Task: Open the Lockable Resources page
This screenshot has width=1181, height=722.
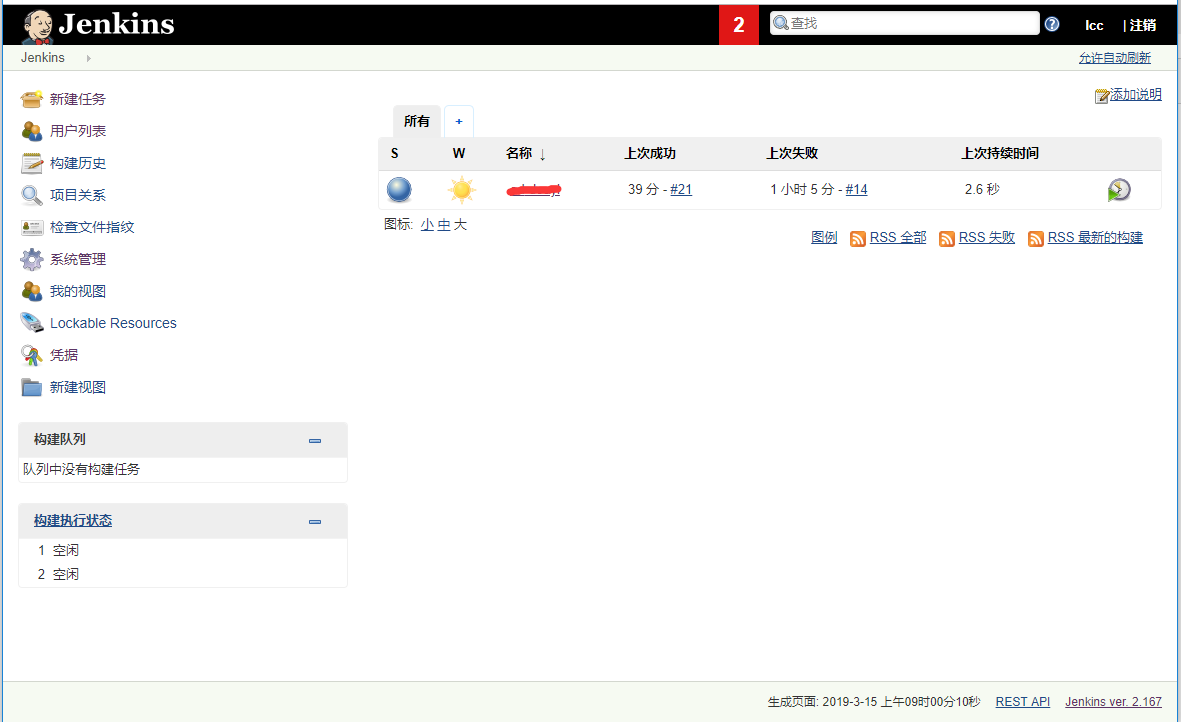Action: tap(112, 322)
